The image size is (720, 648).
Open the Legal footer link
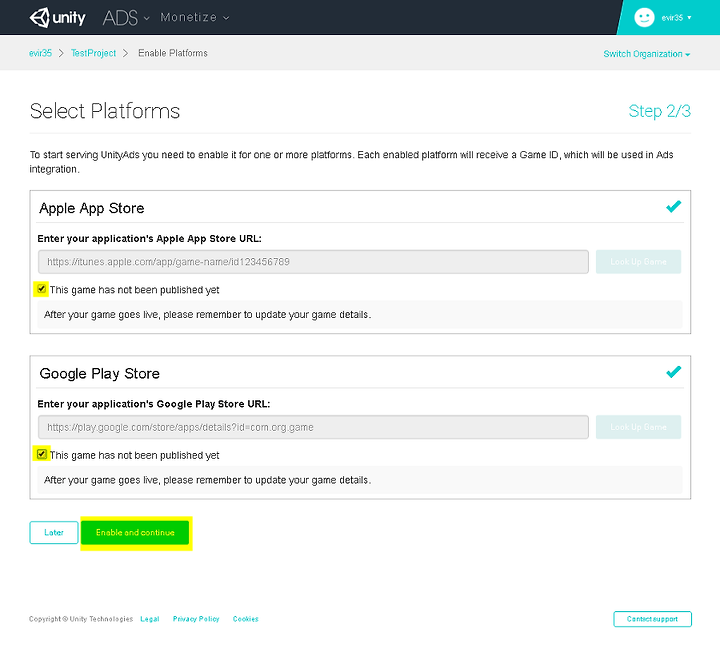pyautogui.click(x=150, y=619)
